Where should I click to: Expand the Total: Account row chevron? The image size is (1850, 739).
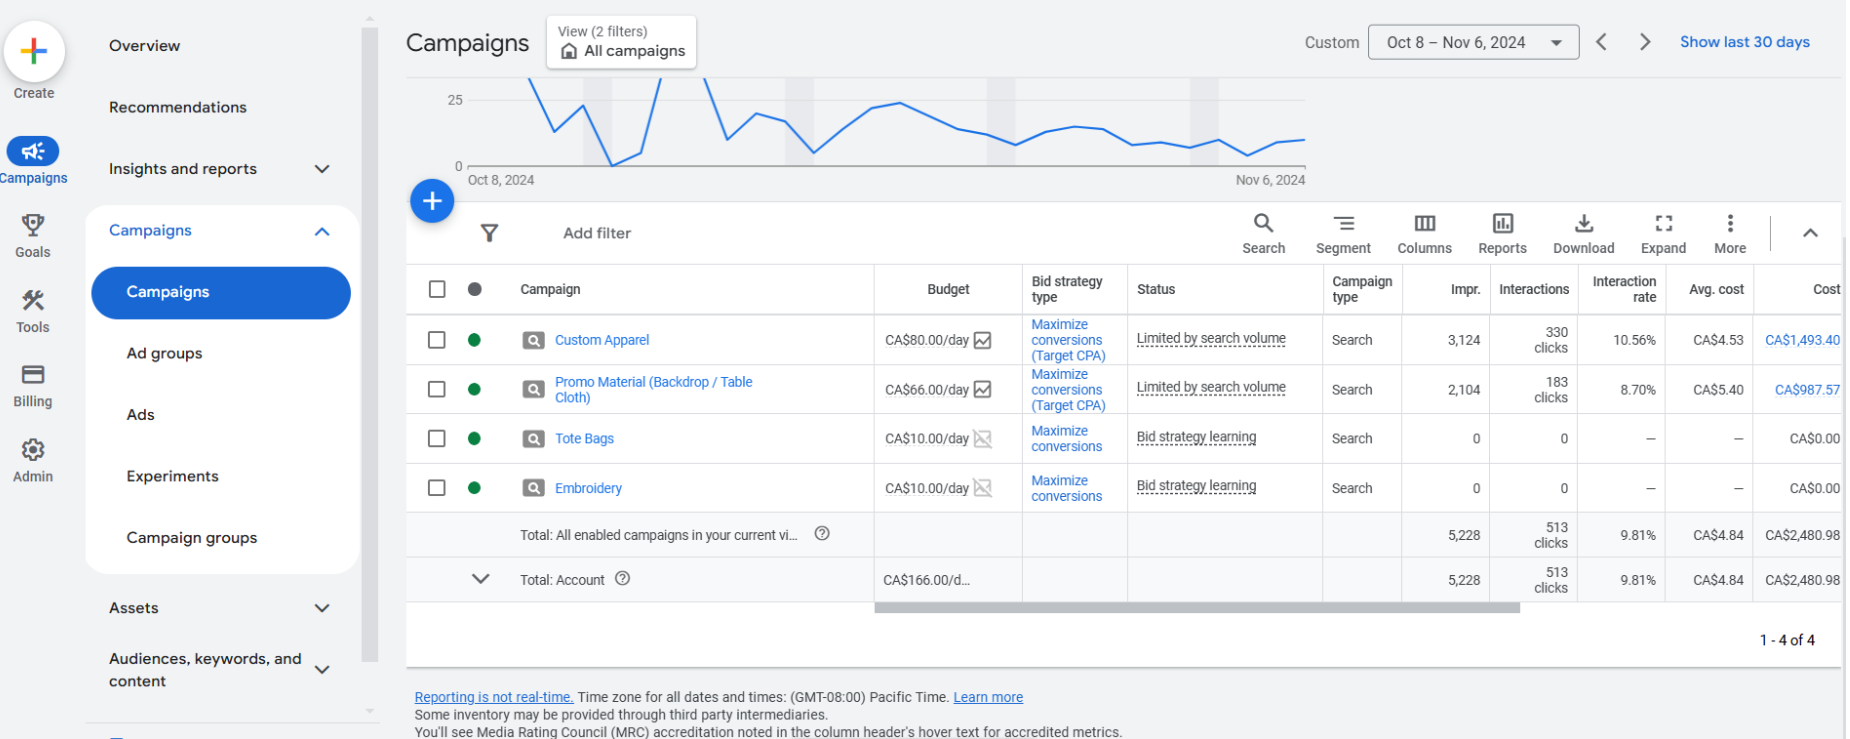pos(480,579)
